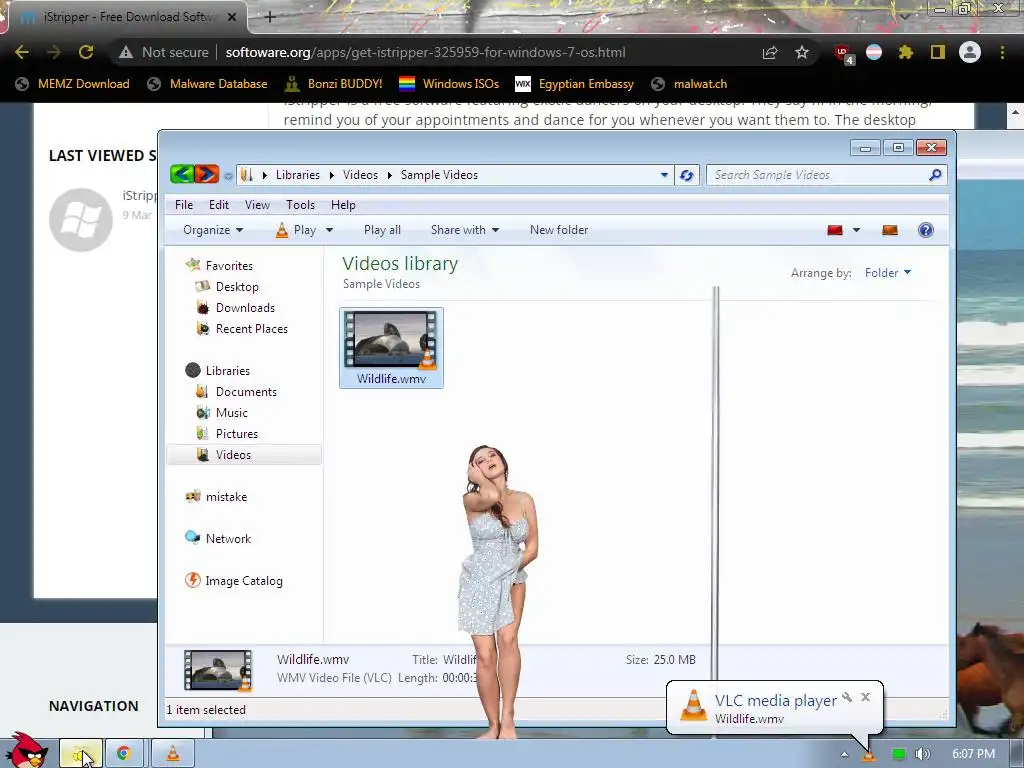Expand the Share with dropdown
The height and width of the screenshot is (768, 1024).
point(464,230)
